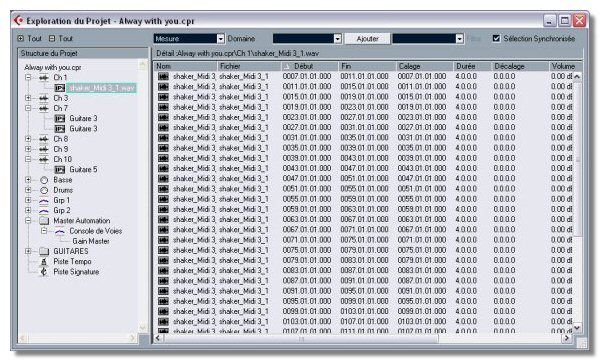Collapse the Ch 10 tree node
Viewport: 600px width, 361px height.
(x=28, y=159)
